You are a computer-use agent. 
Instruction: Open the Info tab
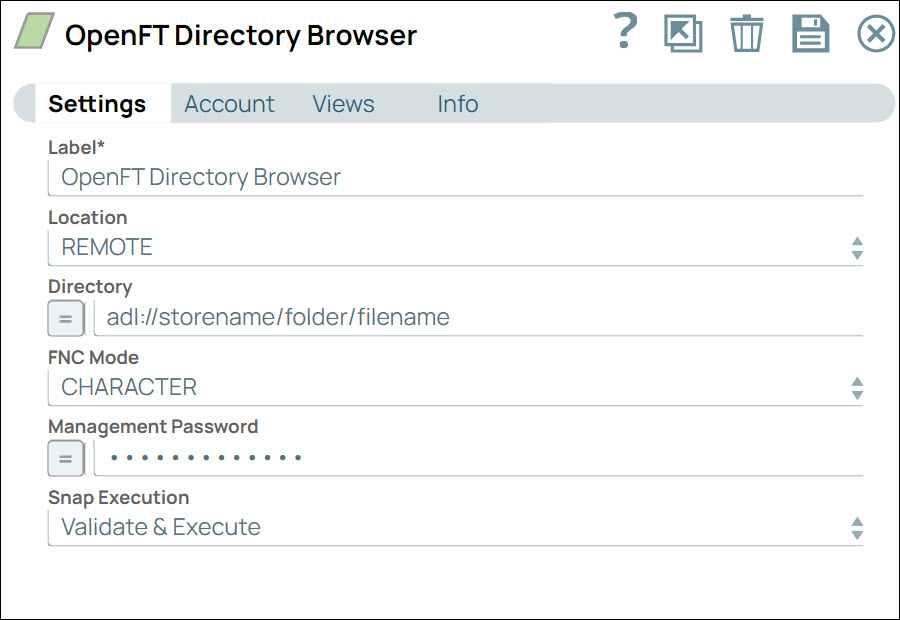pyautogui.click(x=457, y=103)
